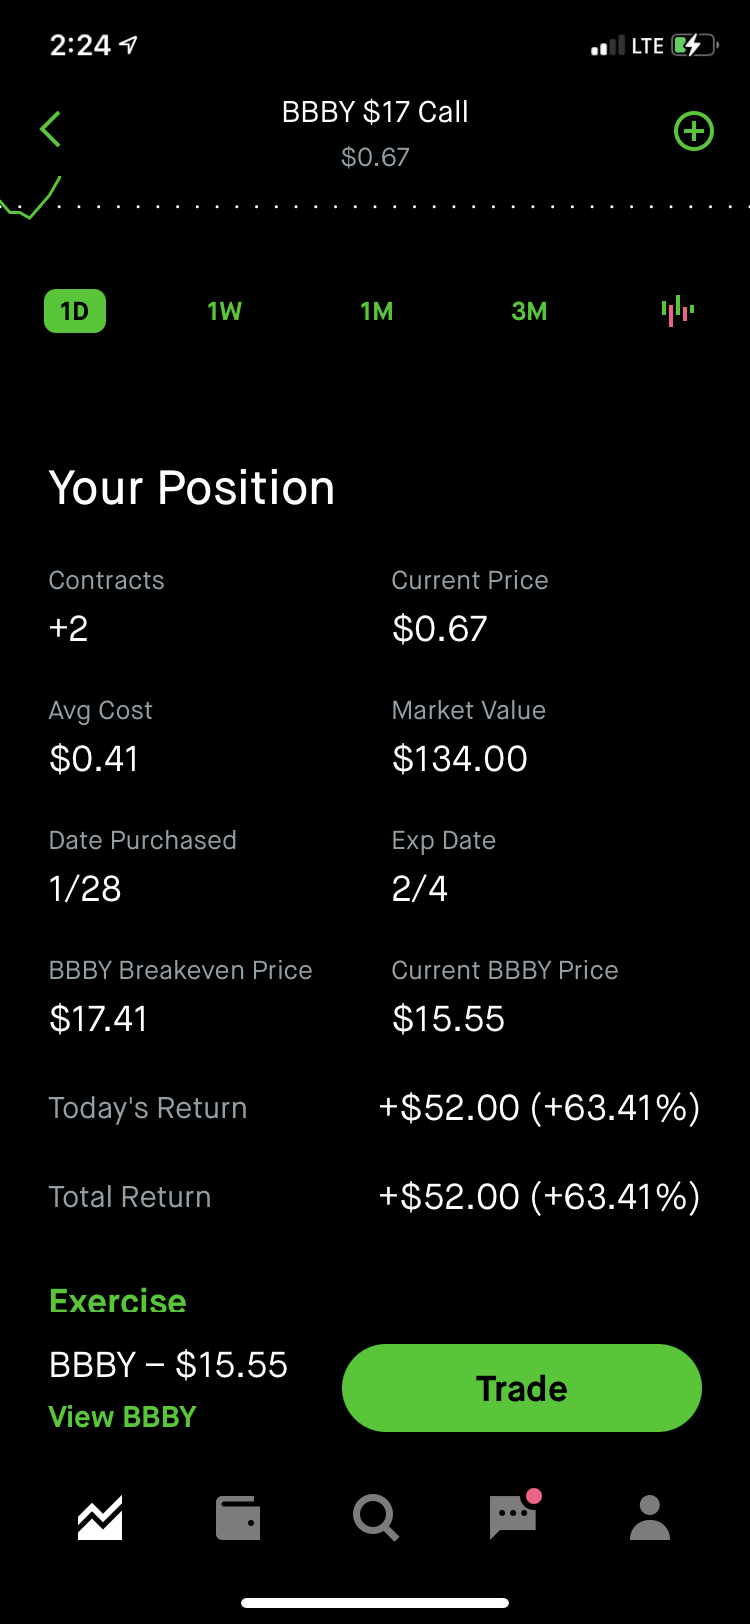
Task: Open the search magnifier tab
Action: pos(376,1517)
